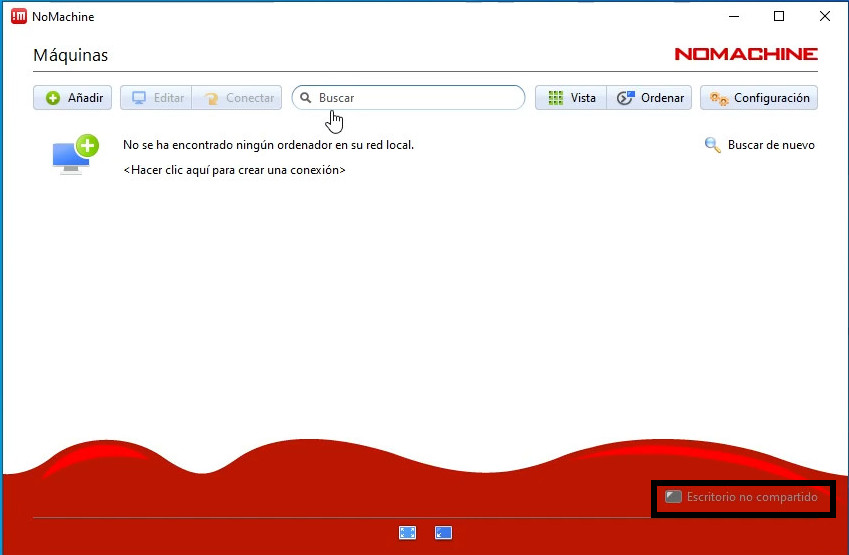This screenshot has height=555, width=849.
Task: Minimize the NoMachine window
Action: coord(734,16)
